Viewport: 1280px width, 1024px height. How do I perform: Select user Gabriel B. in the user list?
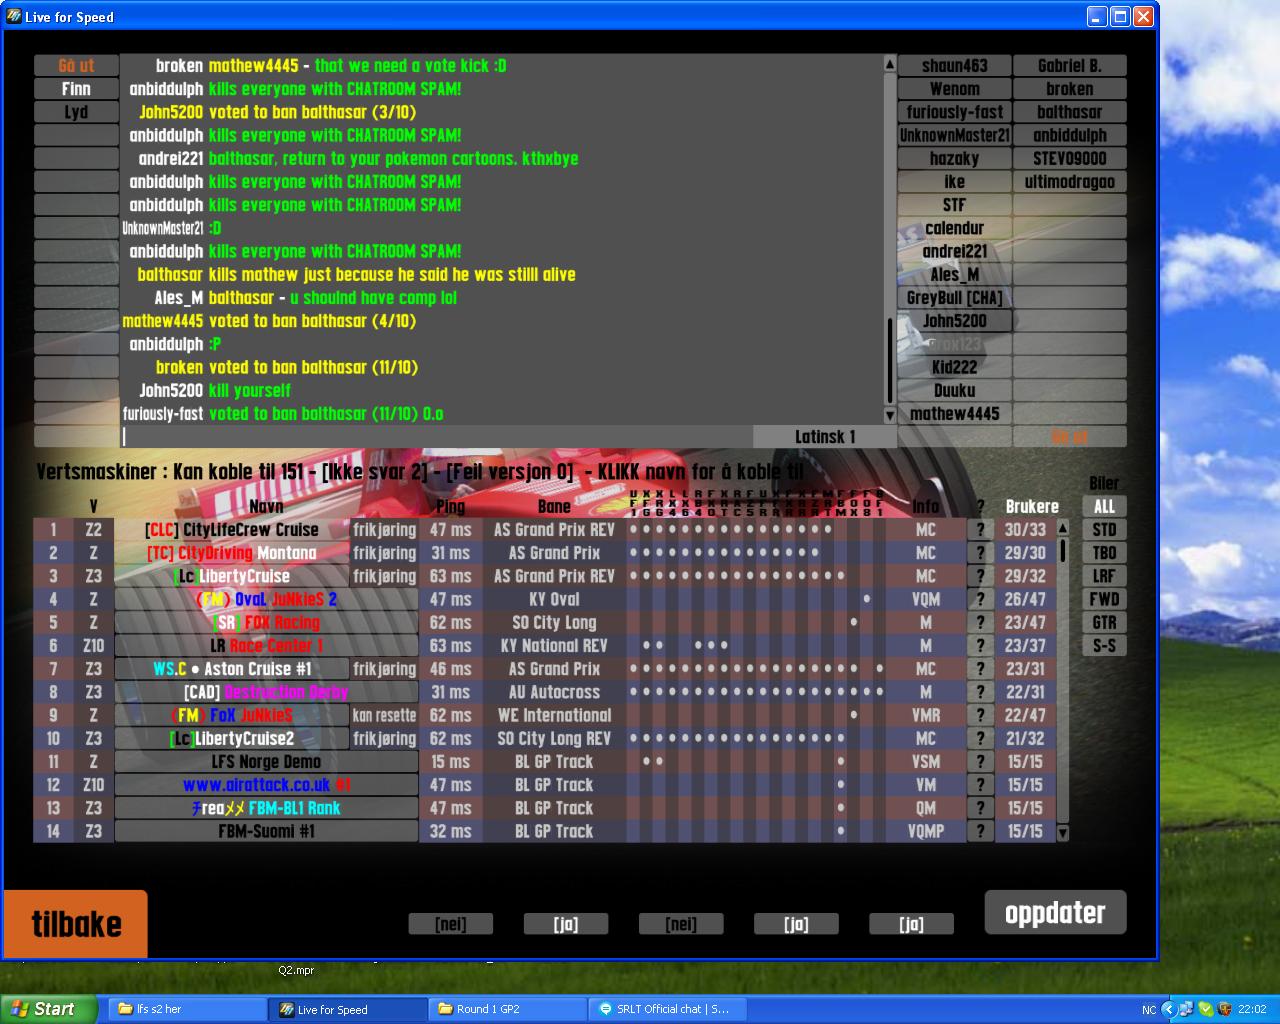click(x=1070, y=66)
